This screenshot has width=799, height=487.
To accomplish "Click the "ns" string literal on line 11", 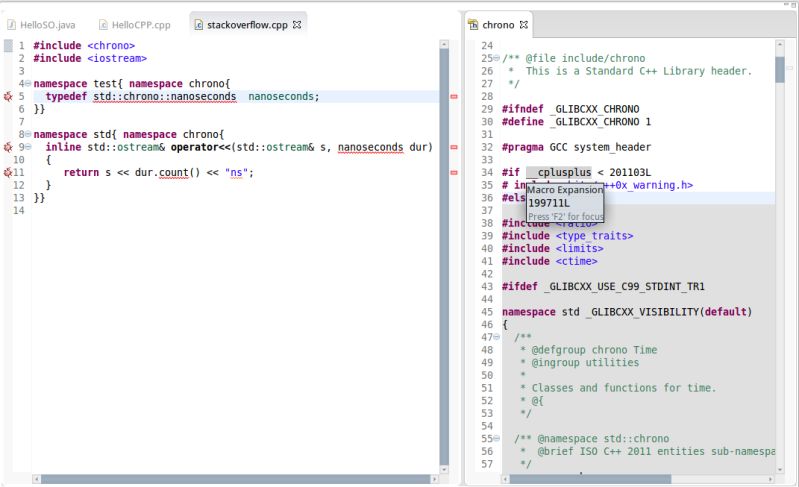I will tap(236, 173).
